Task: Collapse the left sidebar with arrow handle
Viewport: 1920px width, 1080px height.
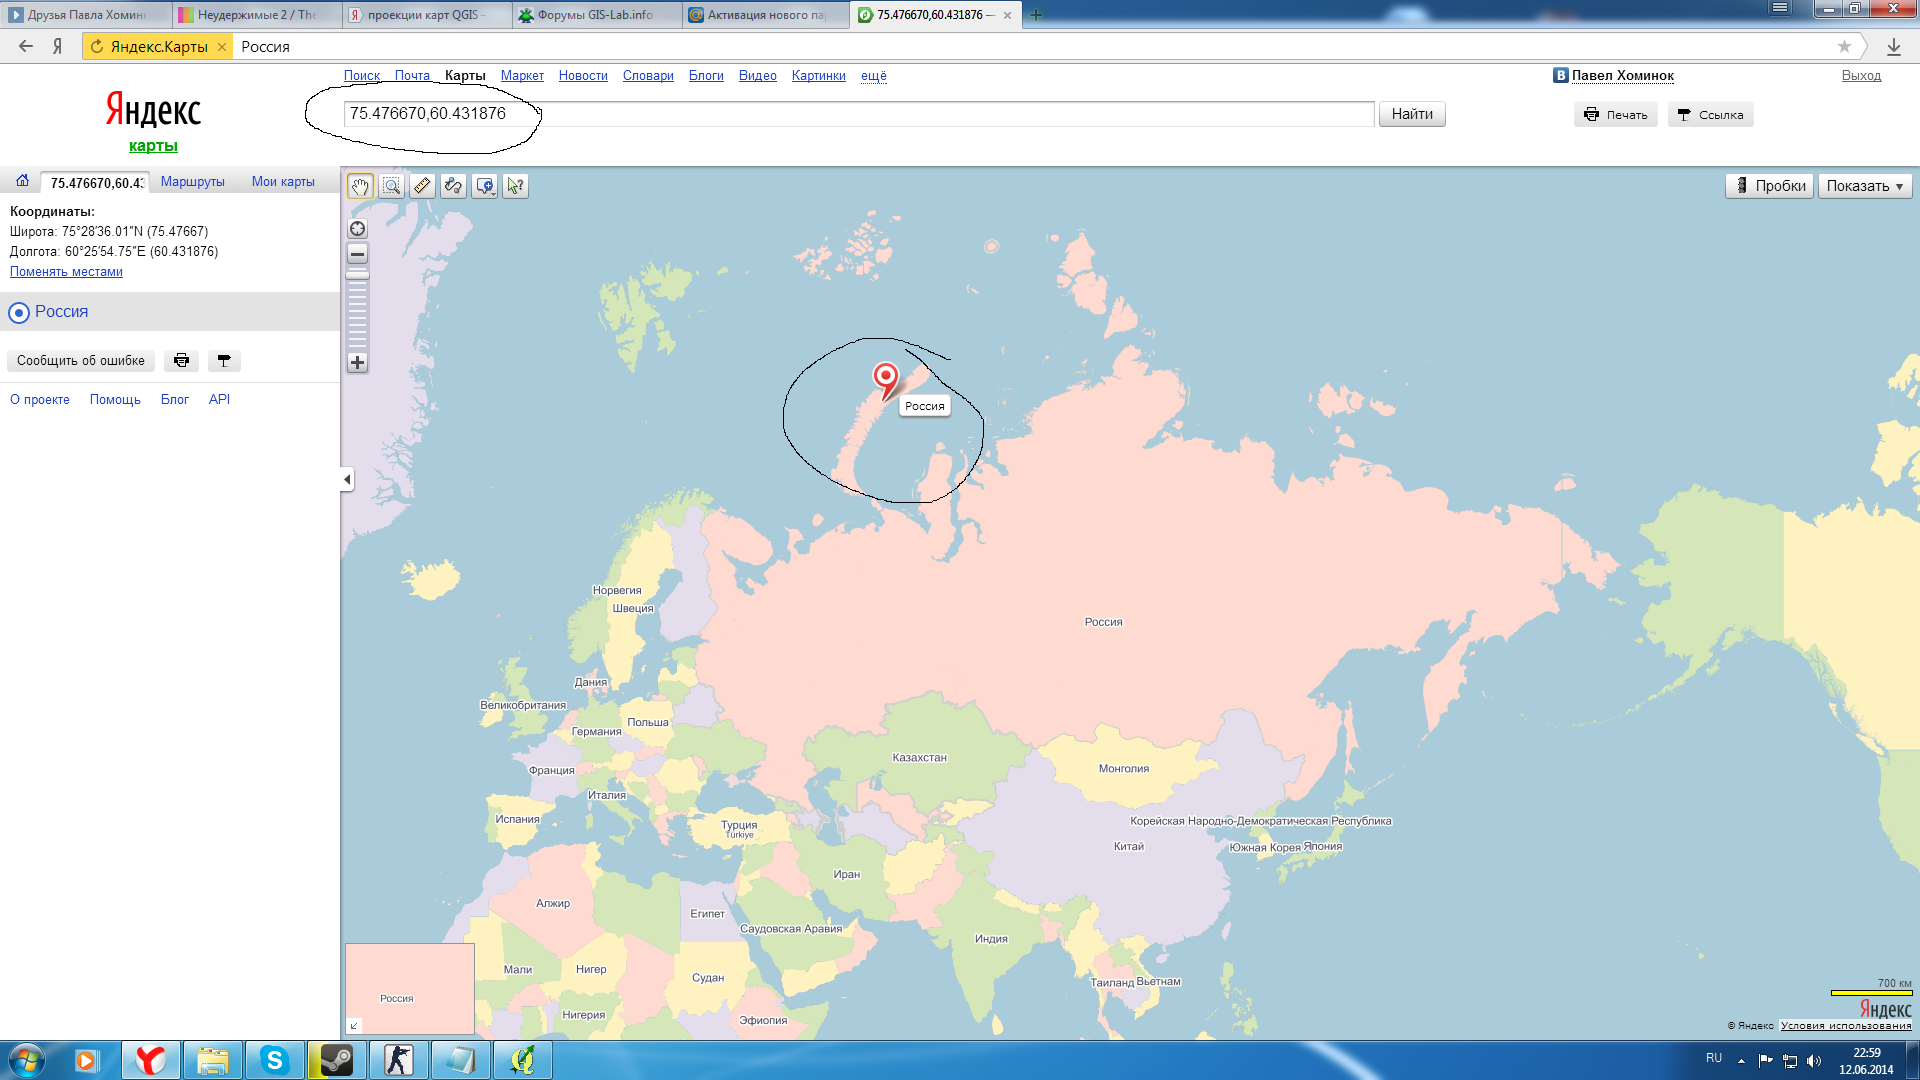Action: point(347,480)
